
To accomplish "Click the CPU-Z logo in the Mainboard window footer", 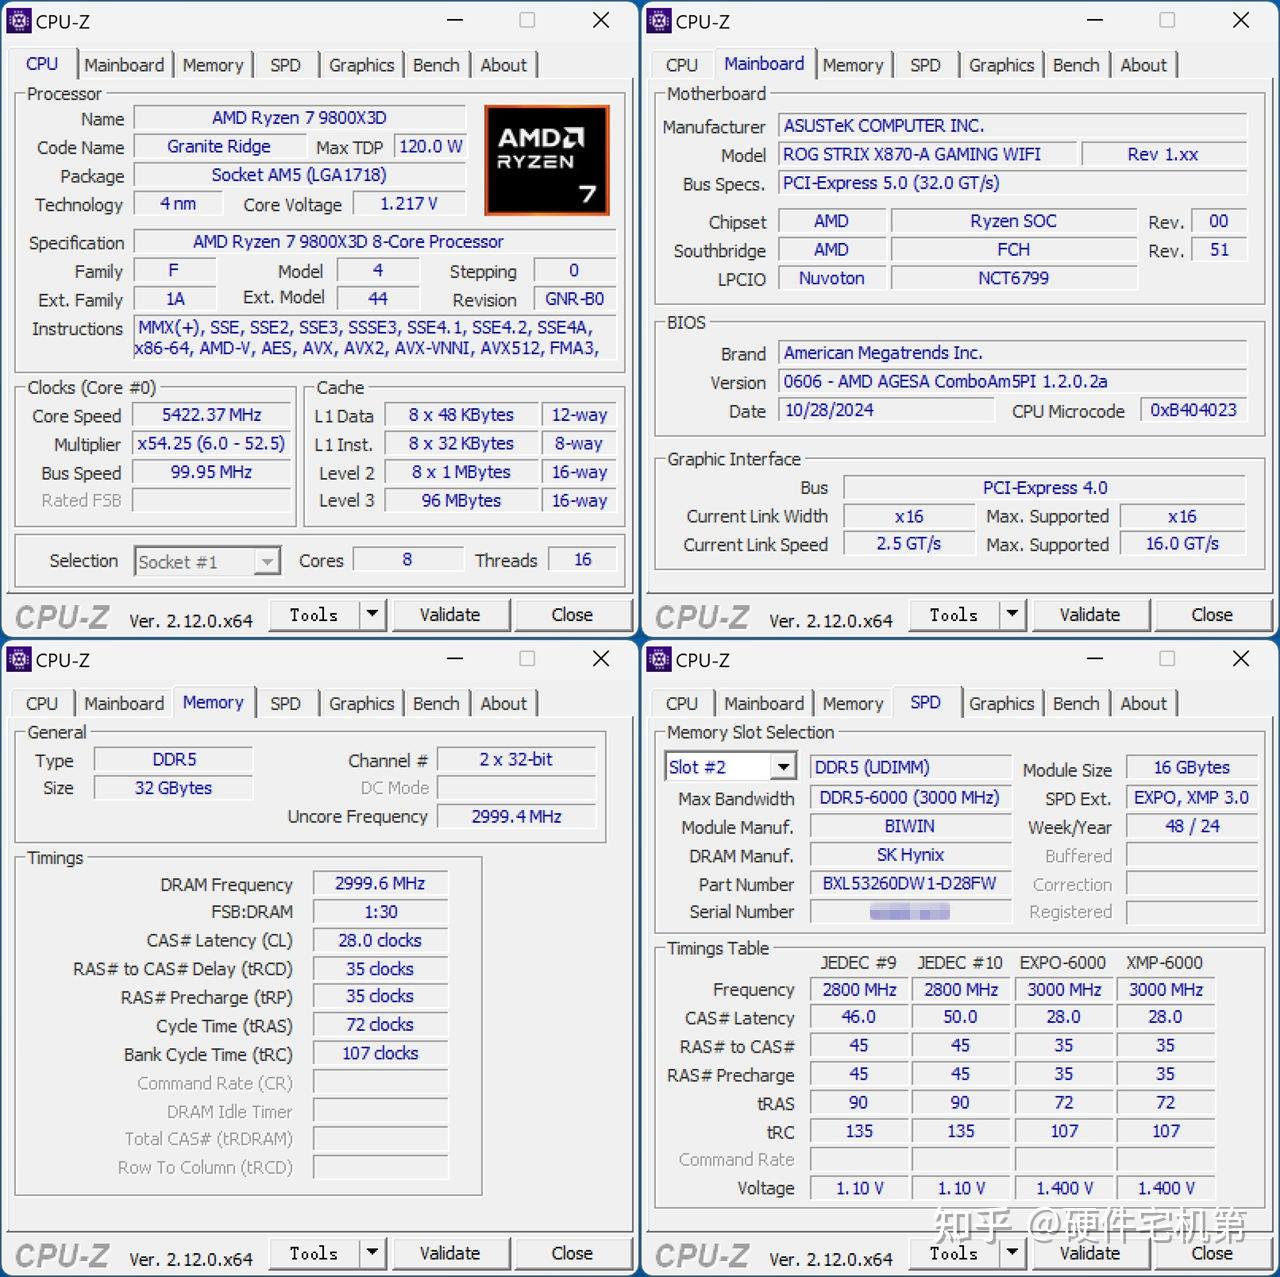I will (x=700, y=616).
